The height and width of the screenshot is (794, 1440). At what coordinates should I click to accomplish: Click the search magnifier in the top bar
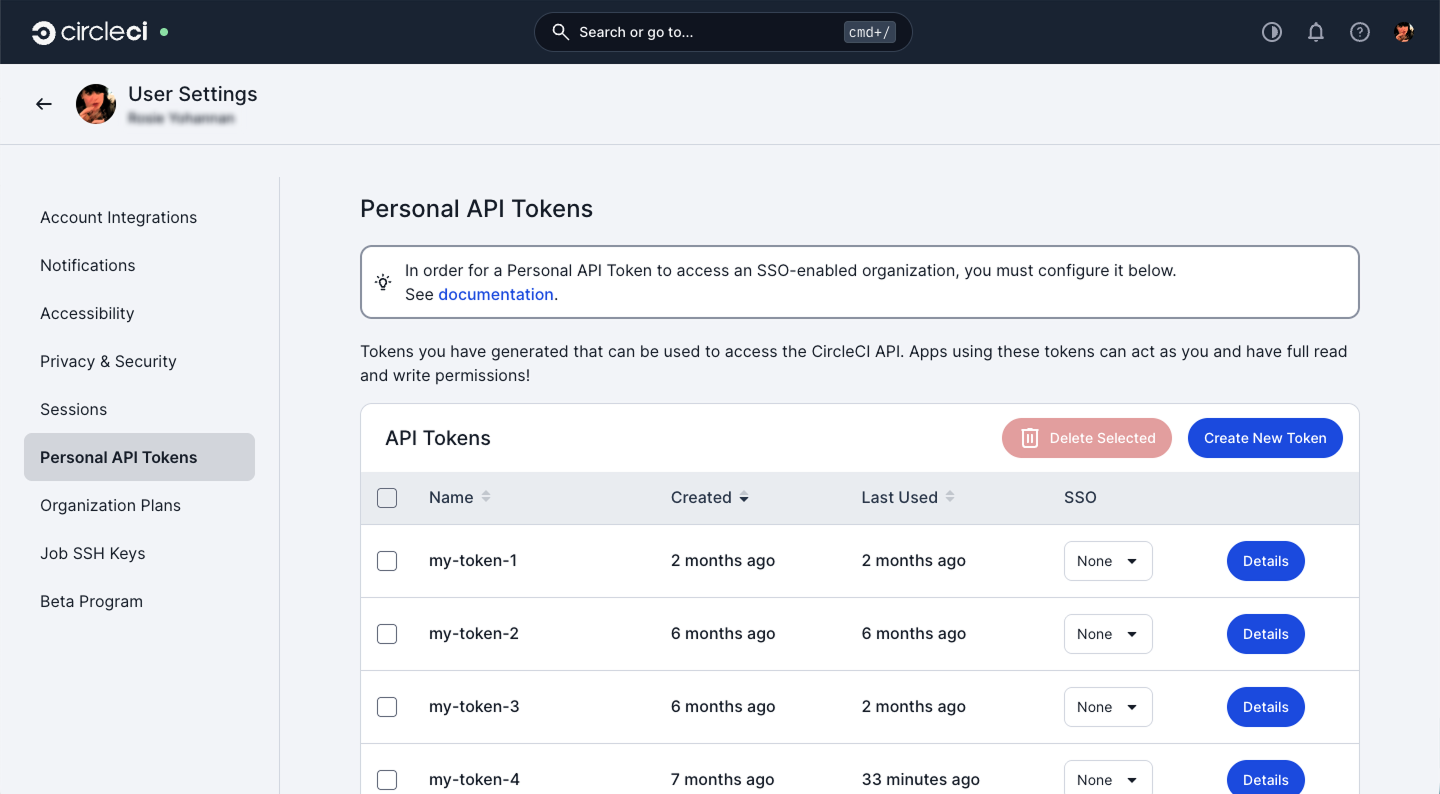pos(560,31)
